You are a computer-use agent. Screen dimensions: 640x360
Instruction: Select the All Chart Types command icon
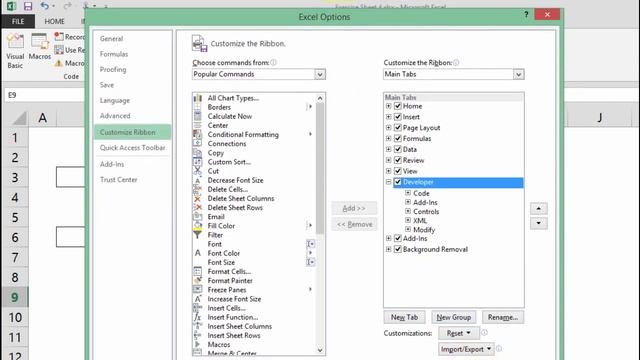(198, 98)
